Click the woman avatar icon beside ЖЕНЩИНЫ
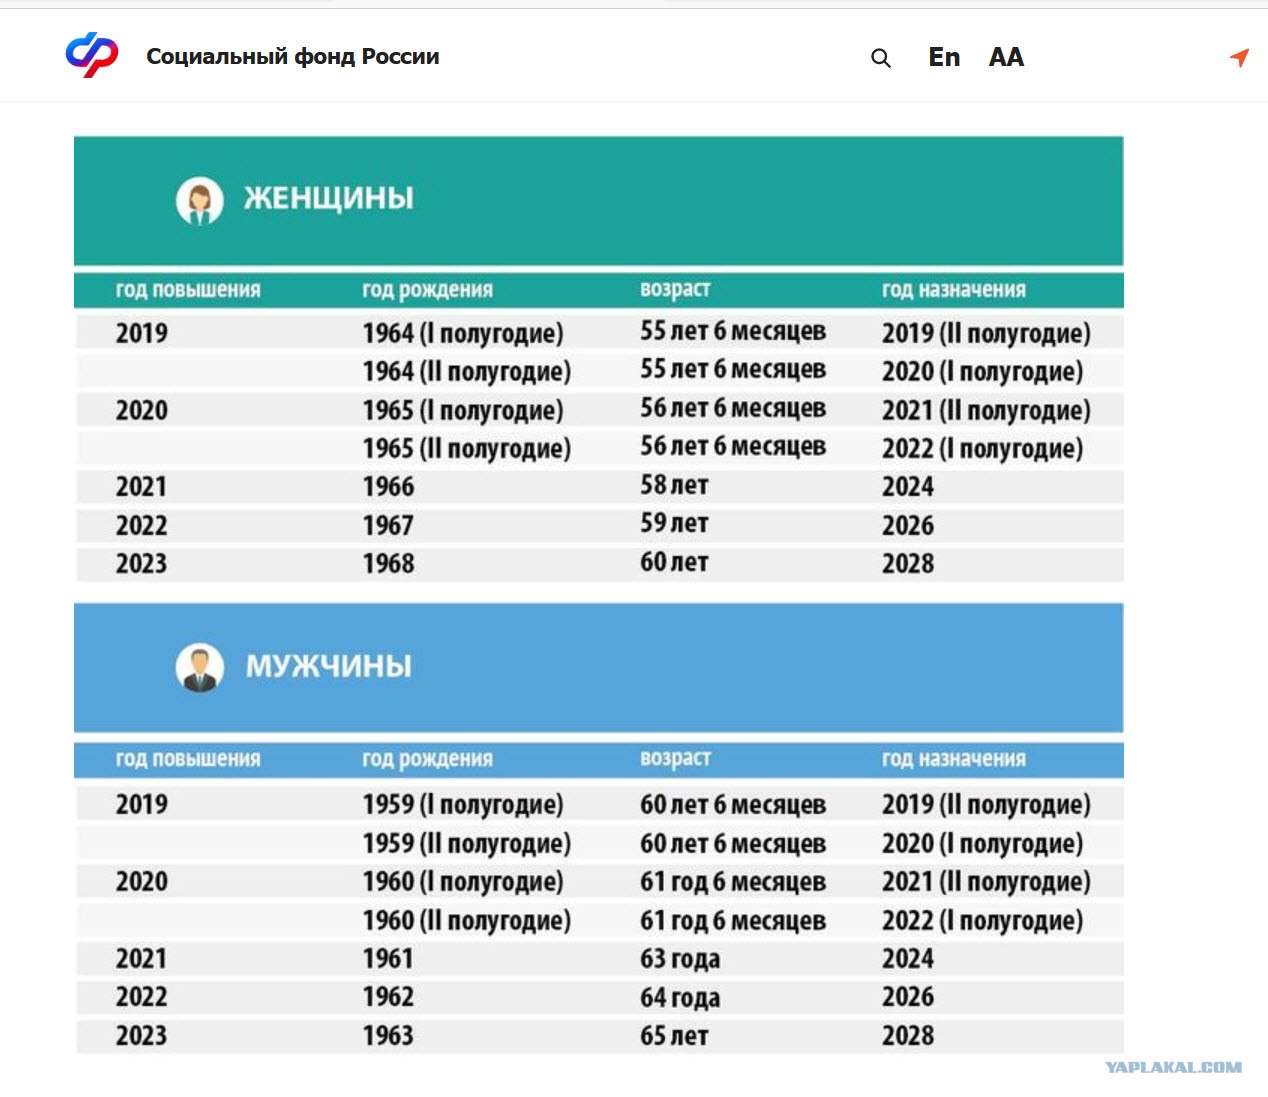This screenshot has height=1097, width=1268. click(200, 201)
